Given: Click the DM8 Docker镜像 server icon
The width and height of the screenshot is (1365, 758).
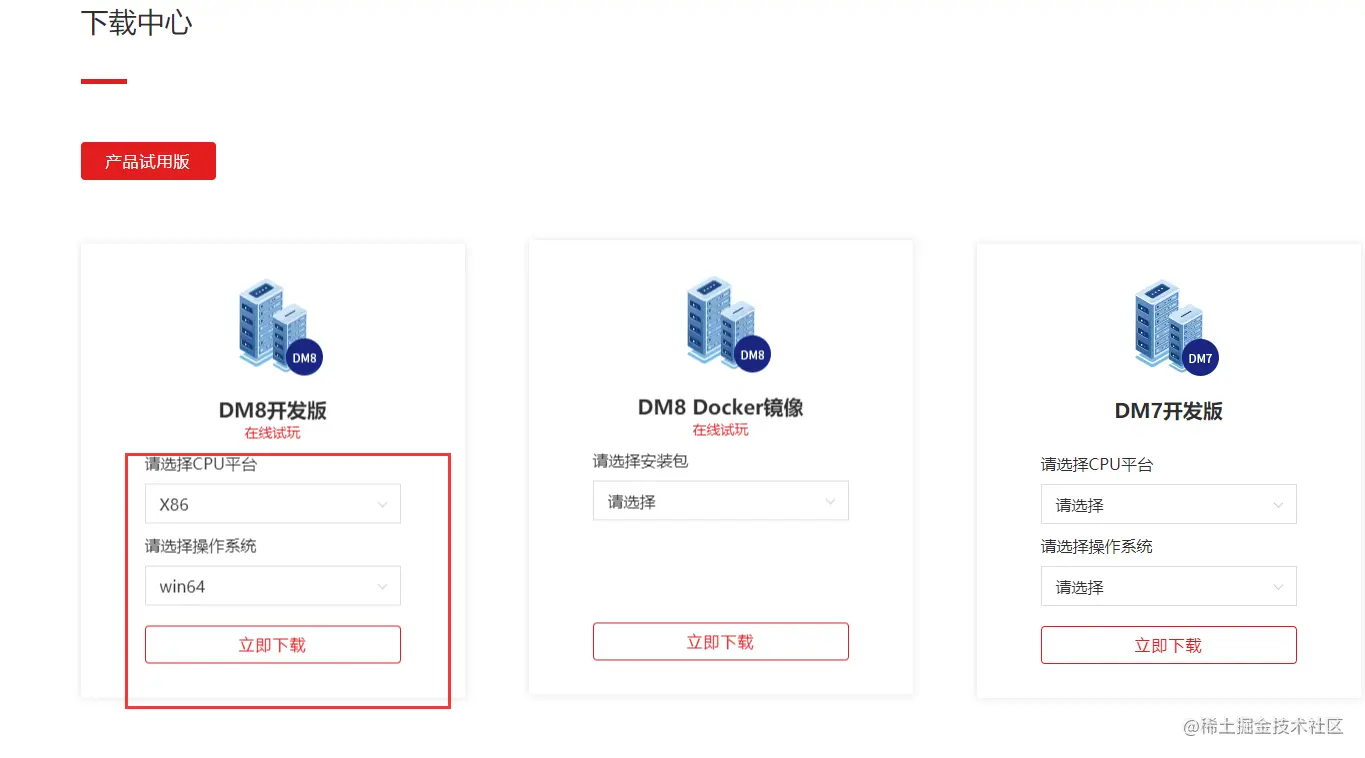Looking at the screenshot, I should 728,324.
